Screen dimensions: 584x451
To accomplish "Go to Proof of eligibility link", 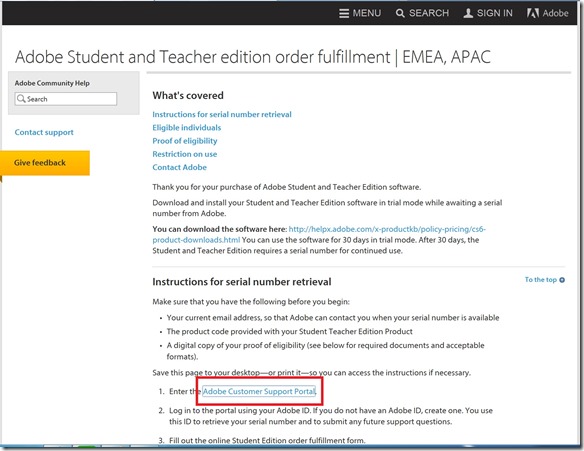I will pyautogui.click(x=185, y=141).
